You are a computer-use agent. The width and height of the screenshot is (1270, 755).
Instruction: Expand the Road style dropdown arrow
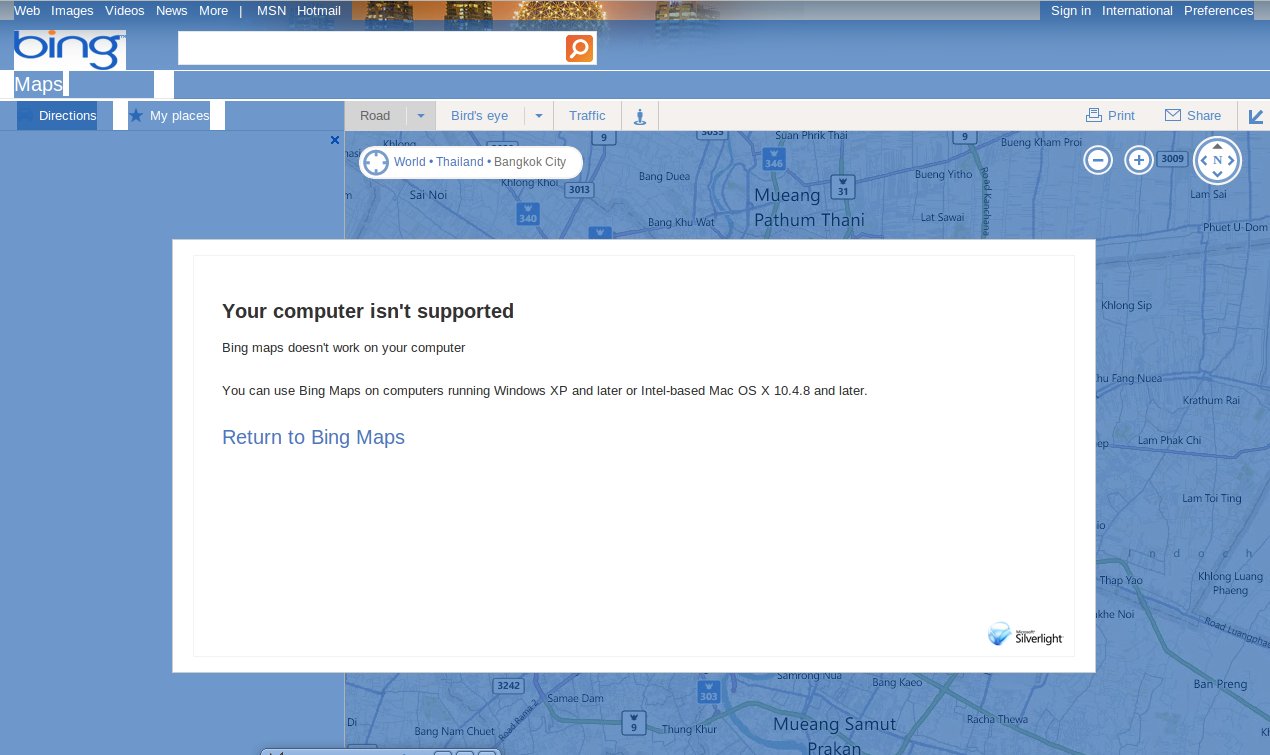[x=421, y=116]
